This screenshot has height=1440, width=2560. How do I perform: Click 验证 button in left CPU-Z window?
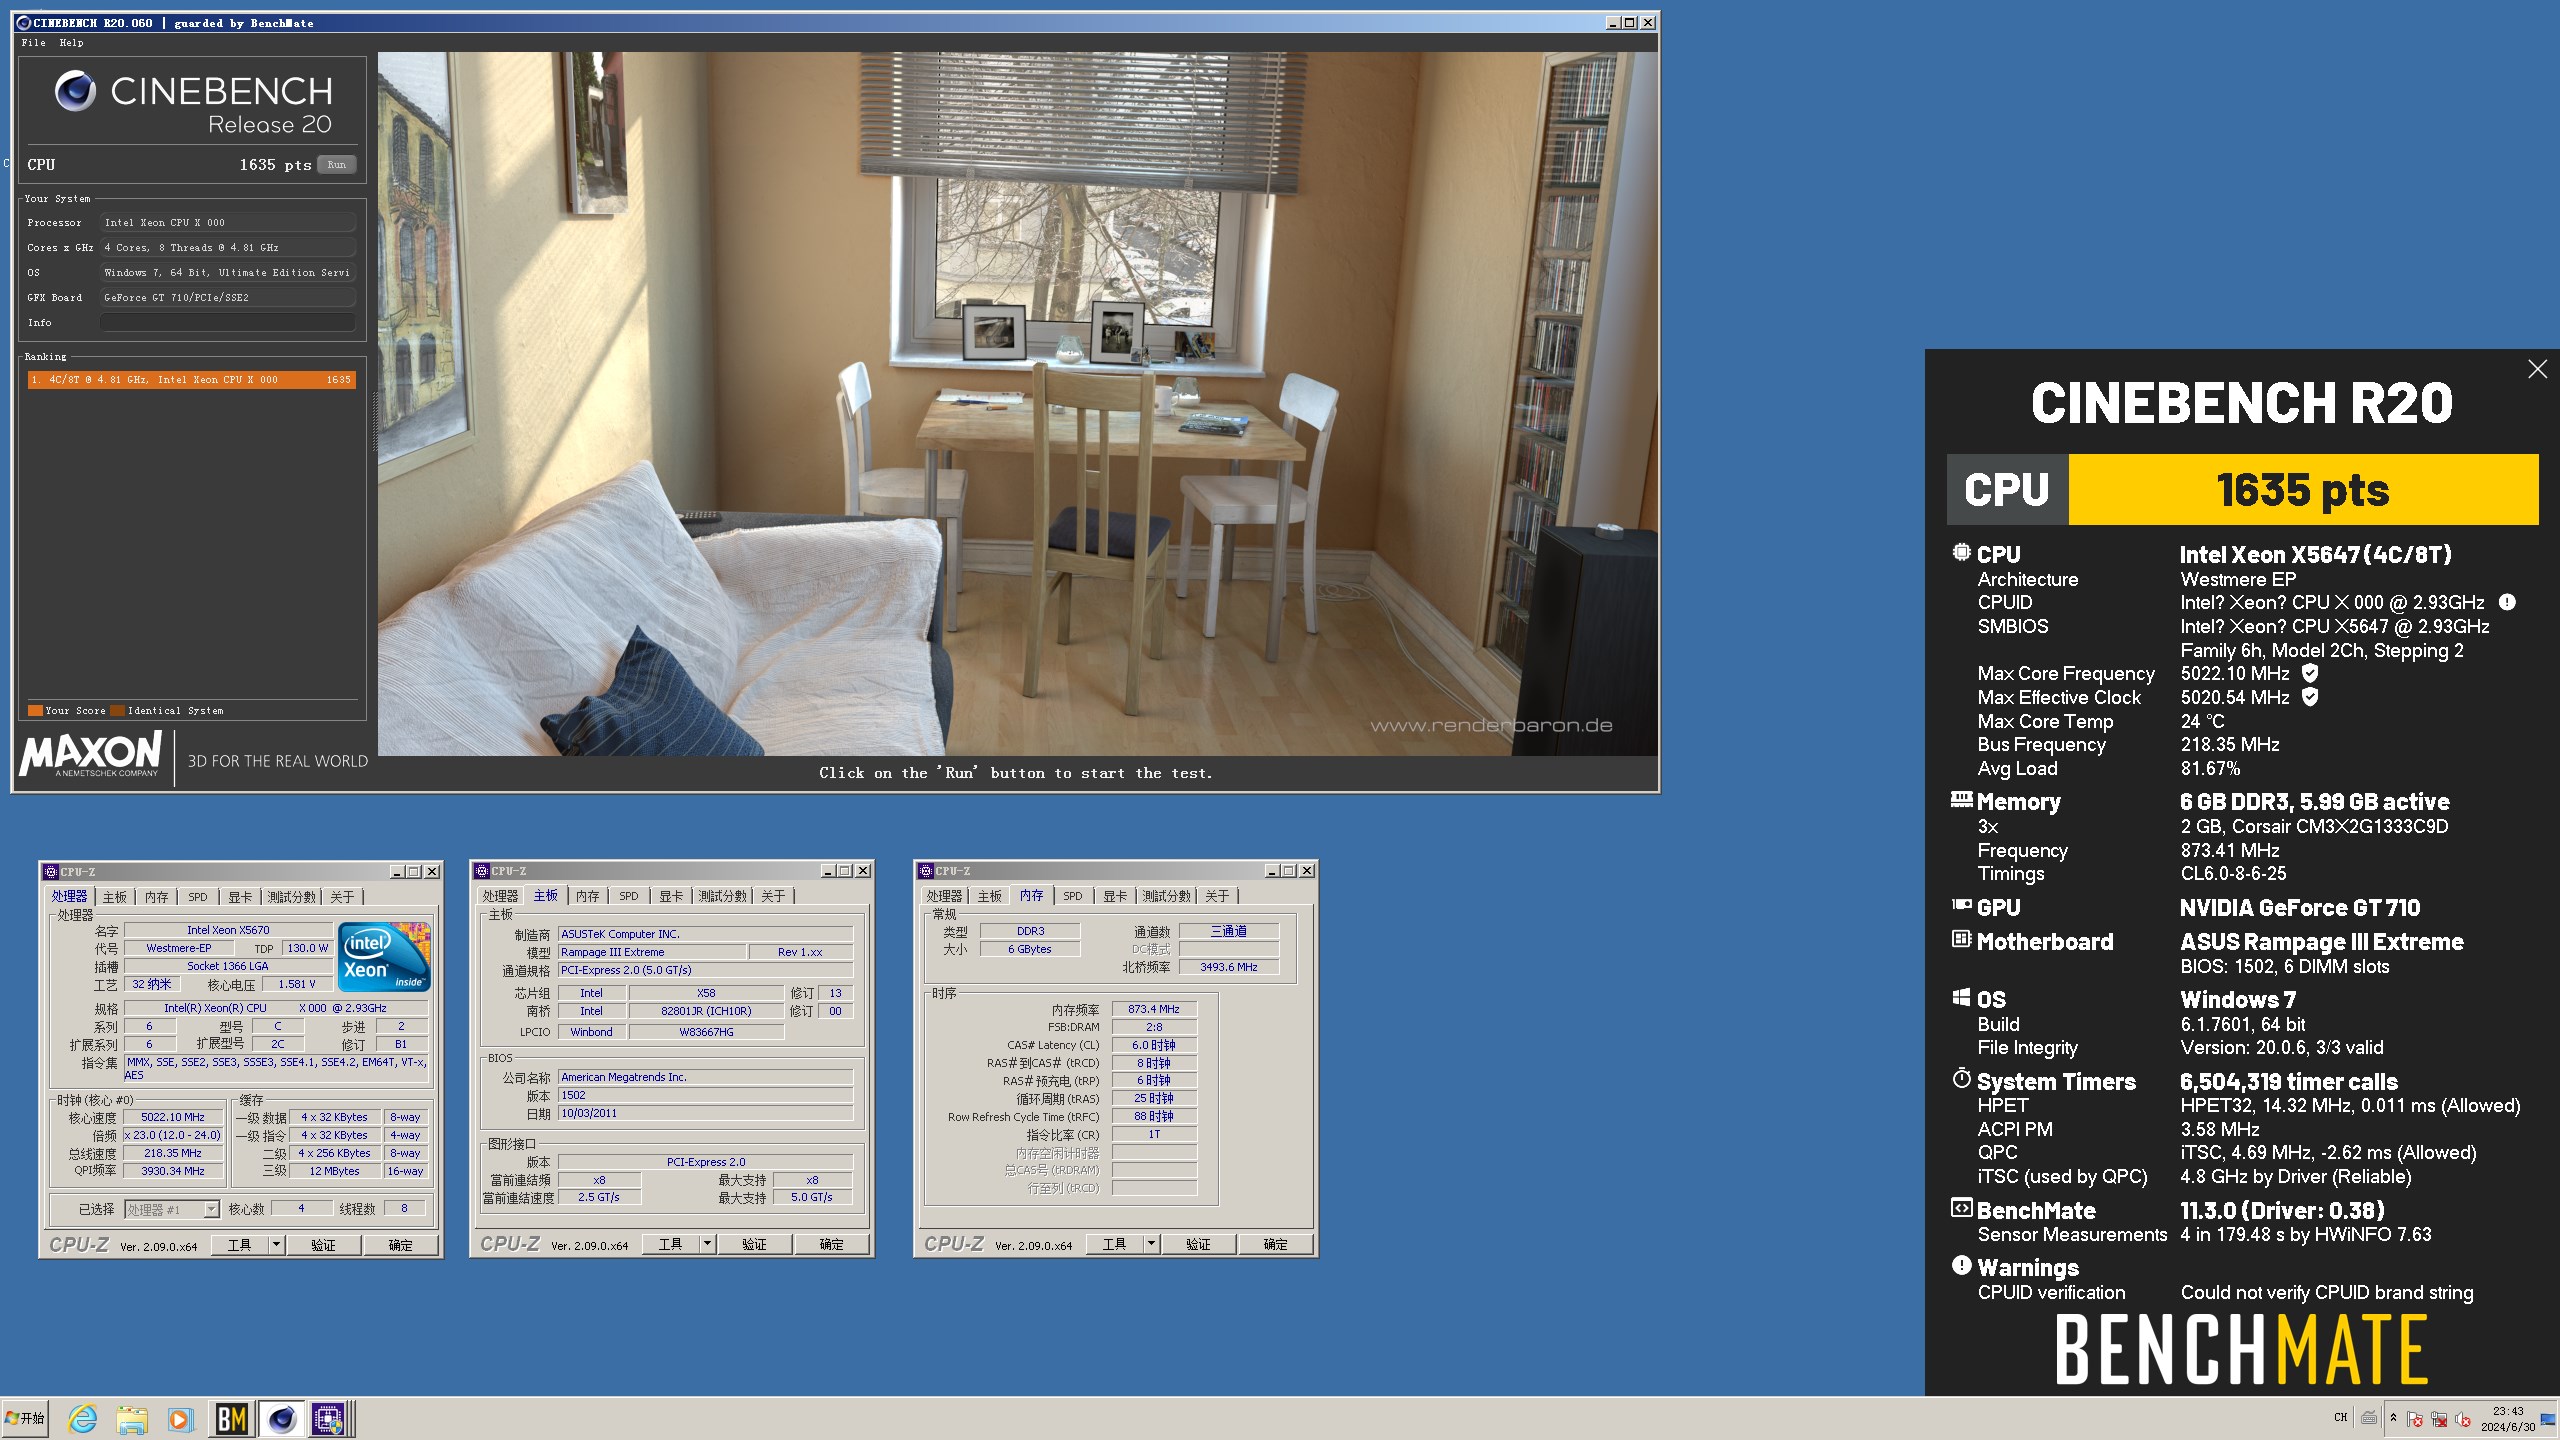tap(323, 1245)
